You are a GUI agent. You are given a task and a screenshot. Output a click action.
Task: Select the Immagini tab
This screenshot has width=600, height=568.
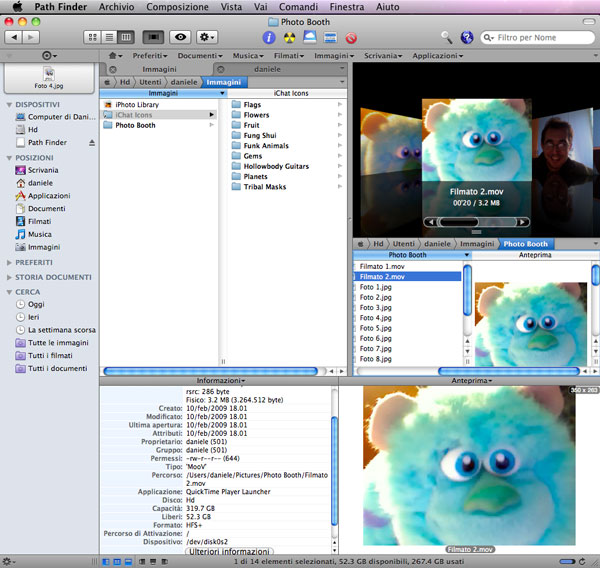pos(159,69)
